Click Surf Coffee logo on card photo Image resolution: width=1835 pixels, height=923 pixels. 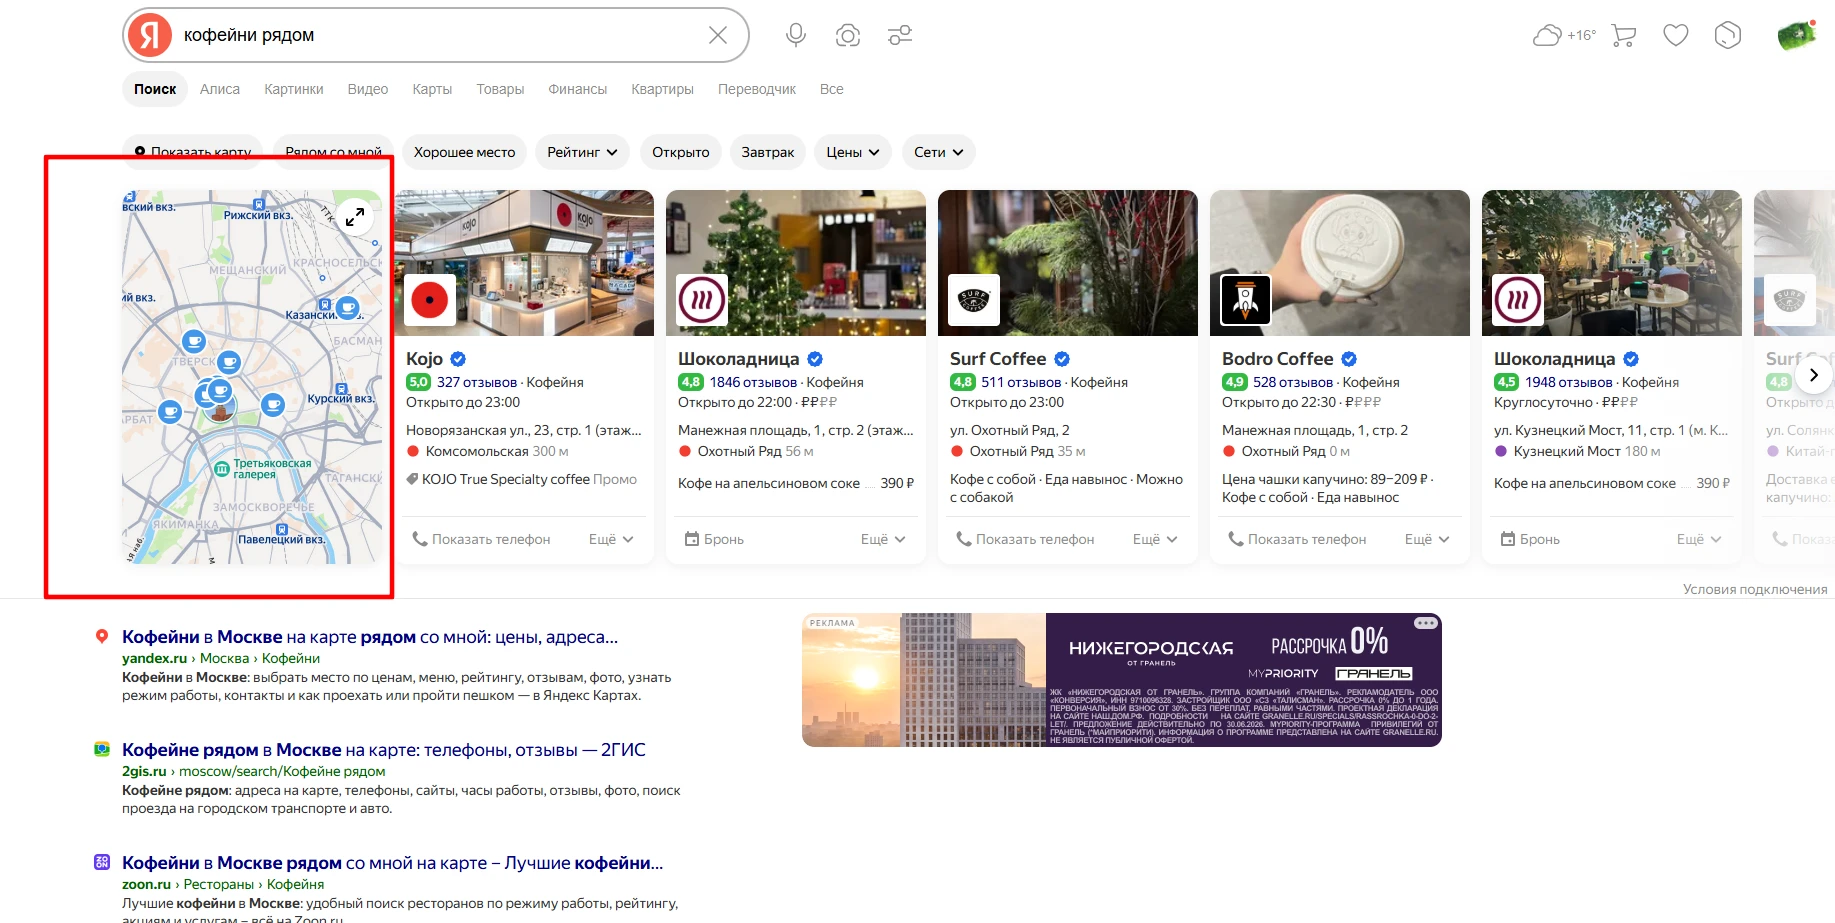(974, 300)
